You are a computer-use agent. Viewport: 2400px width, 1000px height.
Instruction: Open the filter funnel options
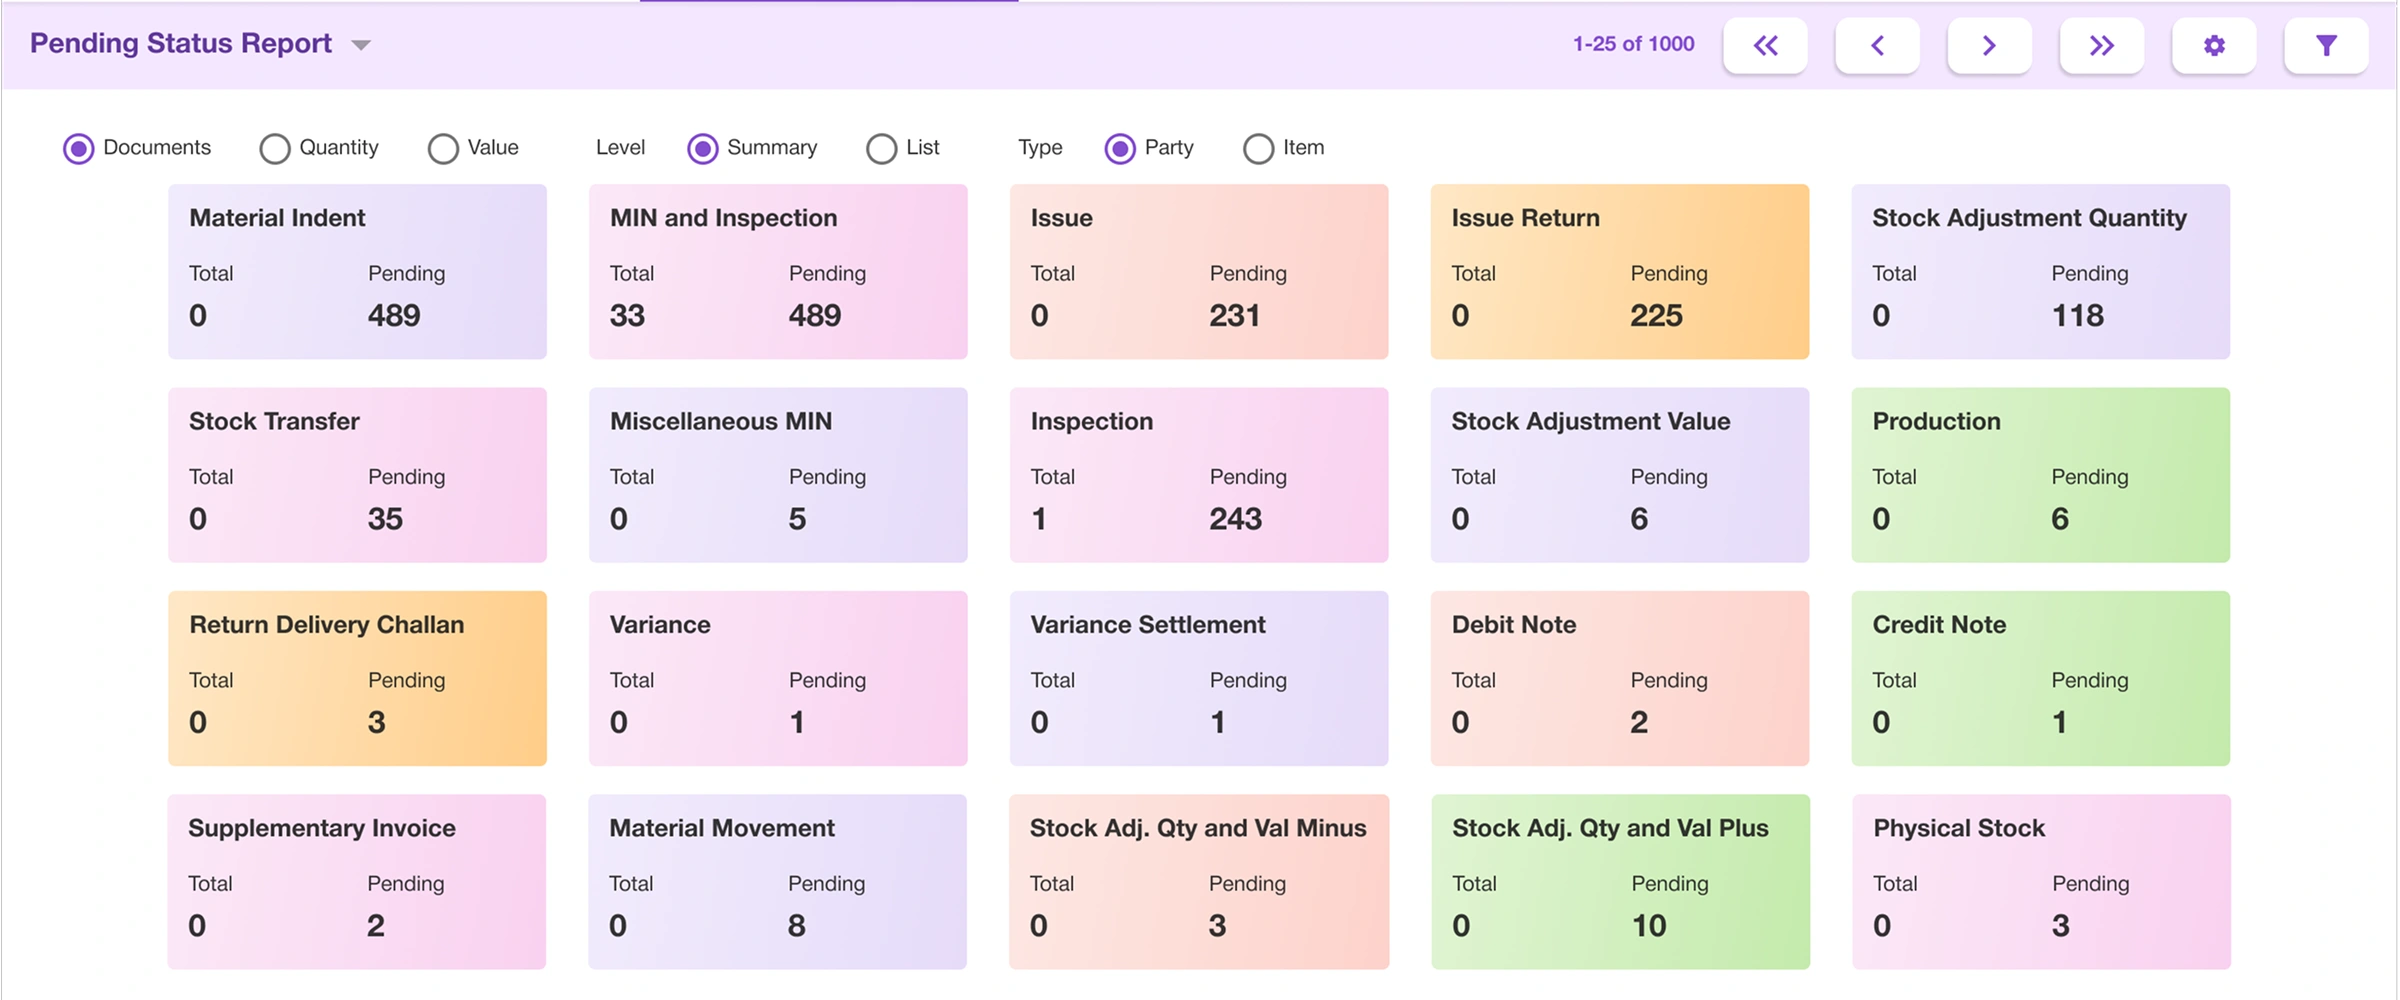tap(2326, 46)
